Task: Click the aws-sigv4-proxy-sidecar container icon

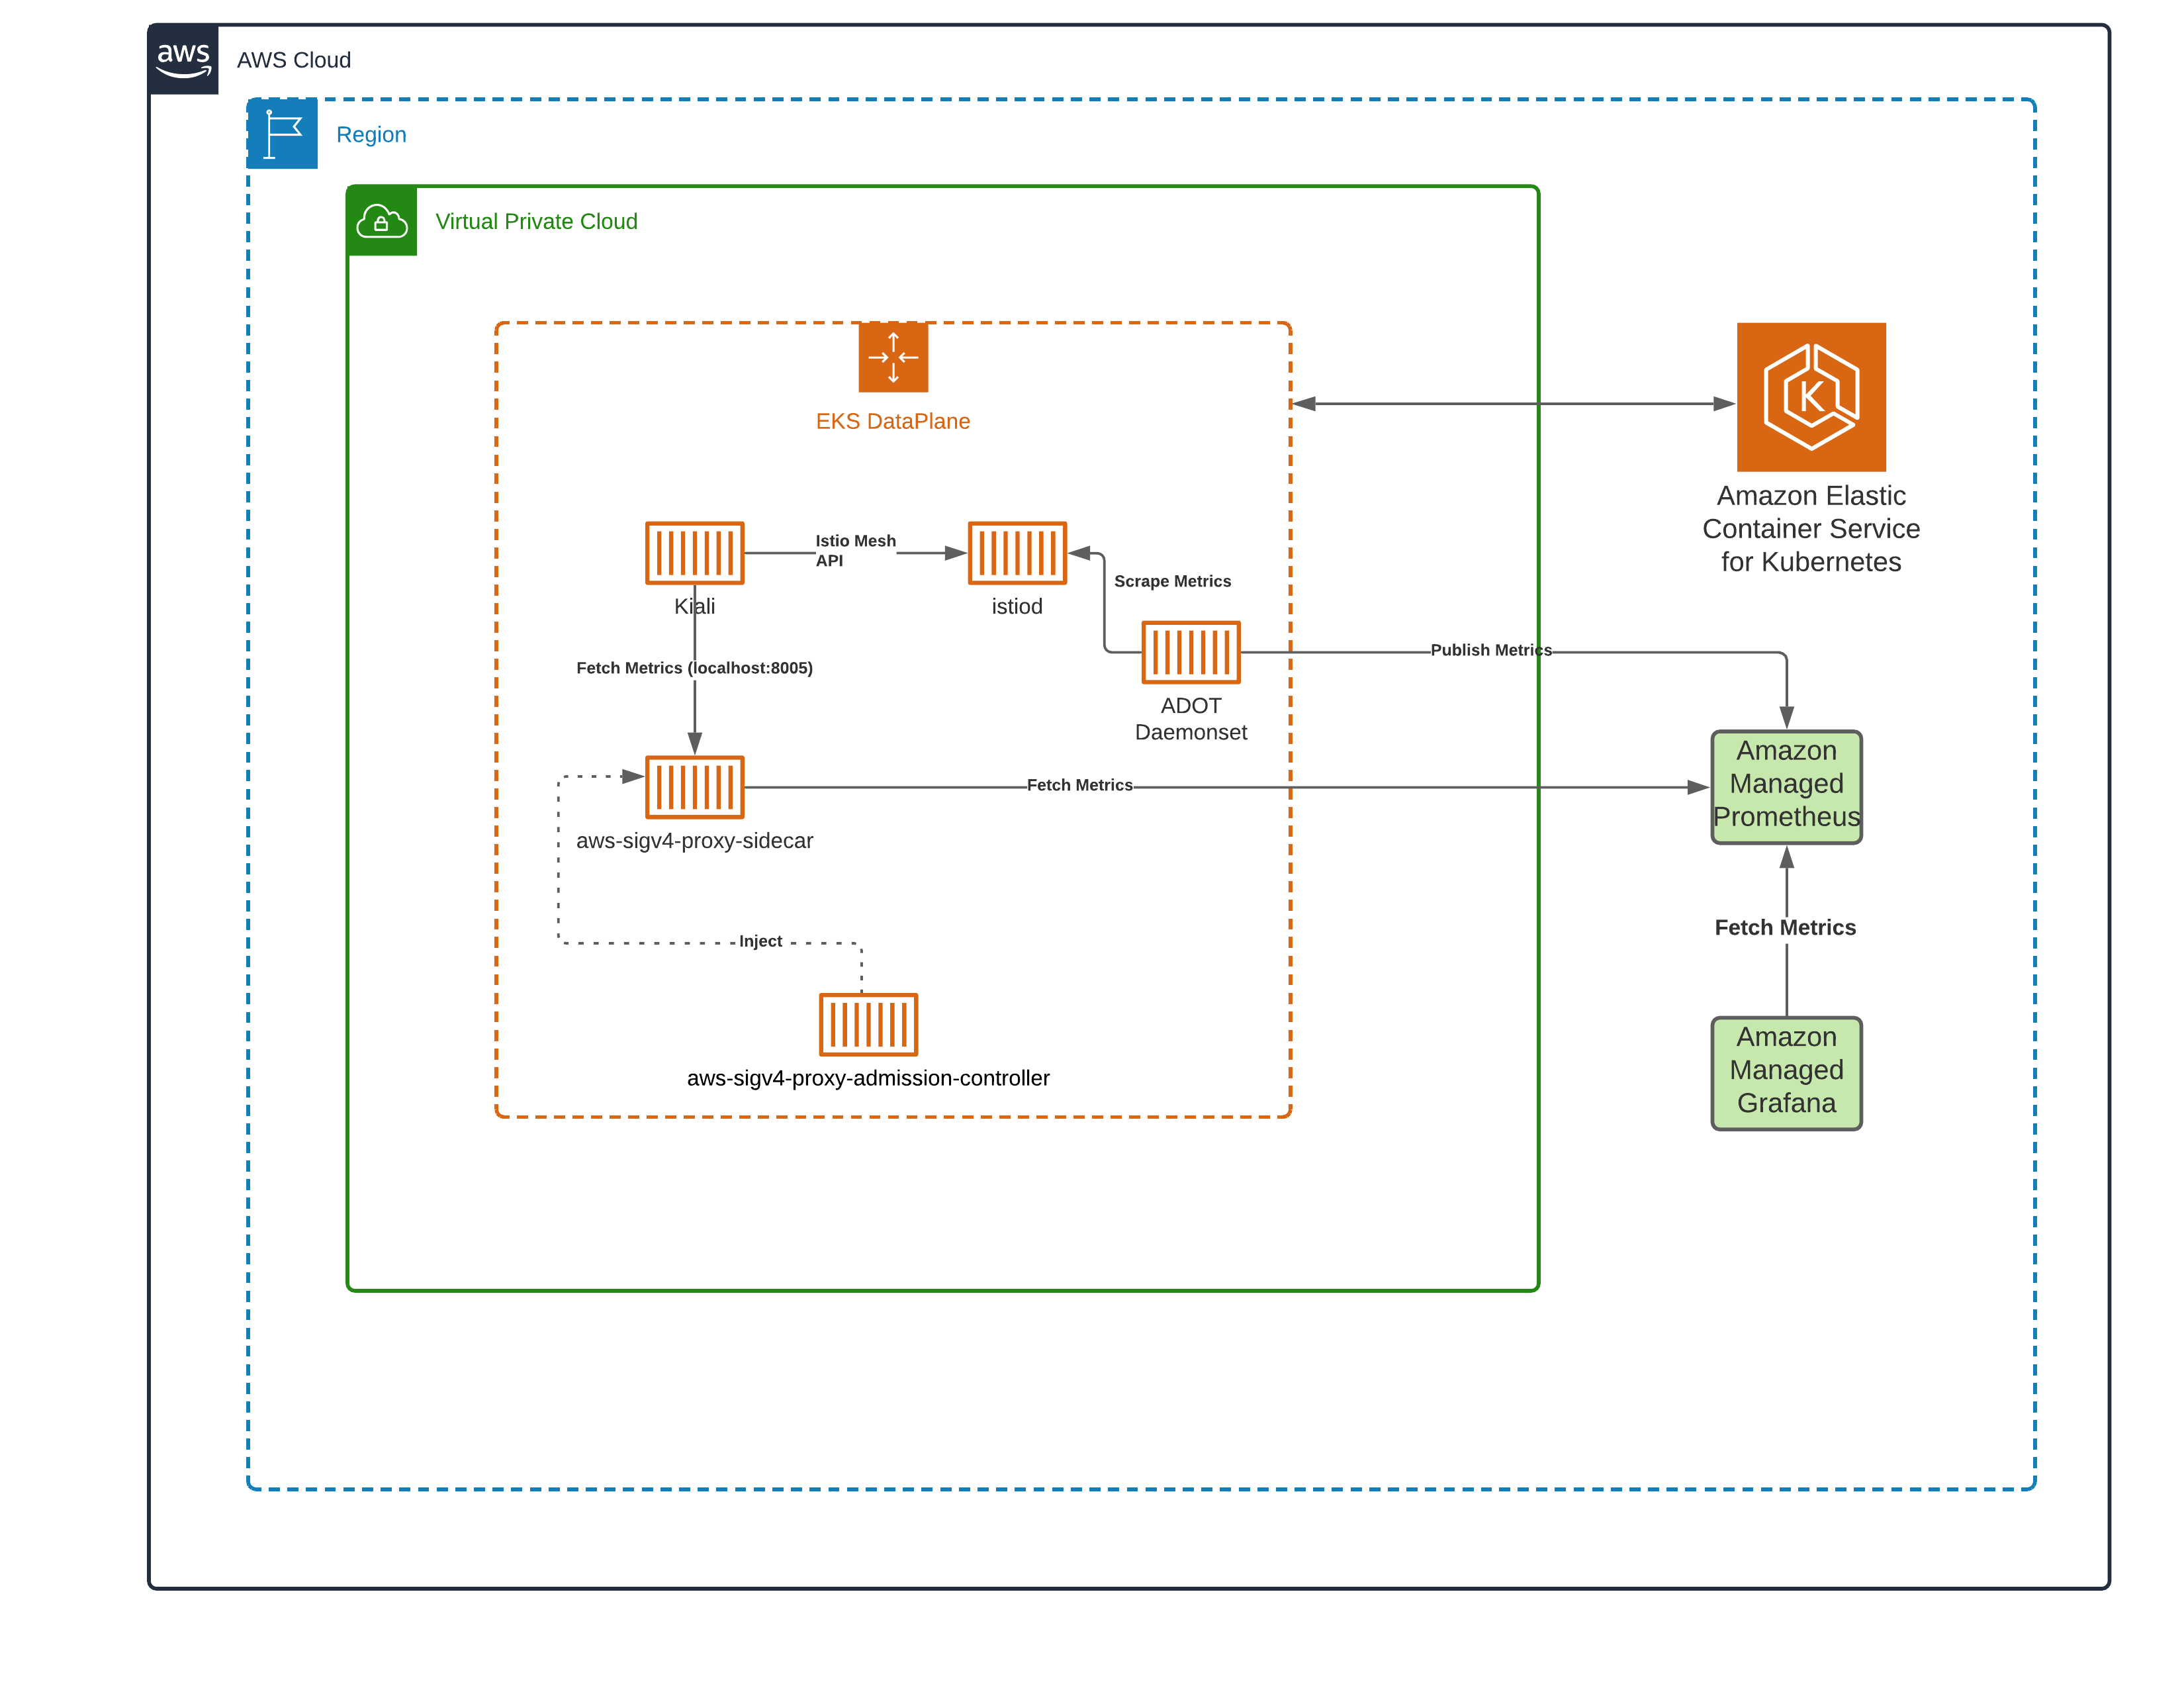Action: (x=695, y=787)
